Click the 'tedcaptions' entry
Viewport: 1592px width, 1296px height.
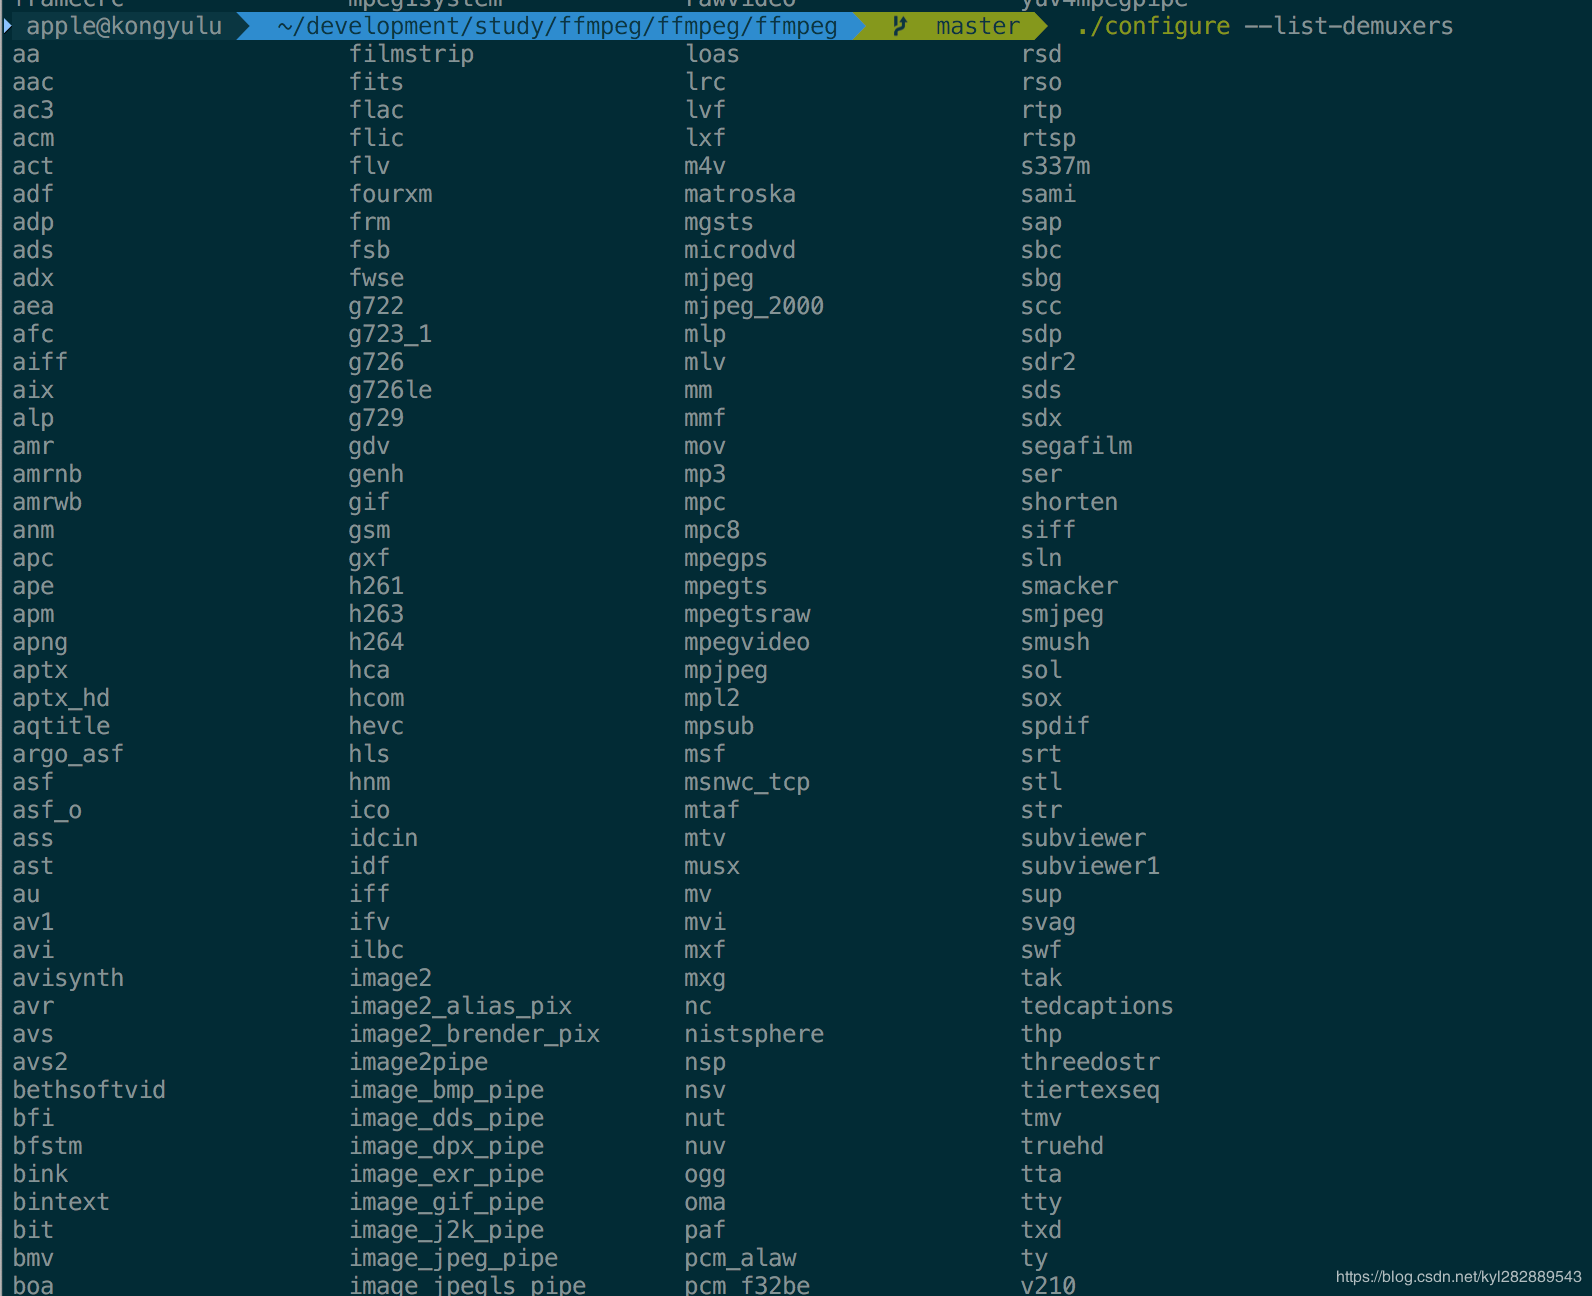pos(1098,1006)
